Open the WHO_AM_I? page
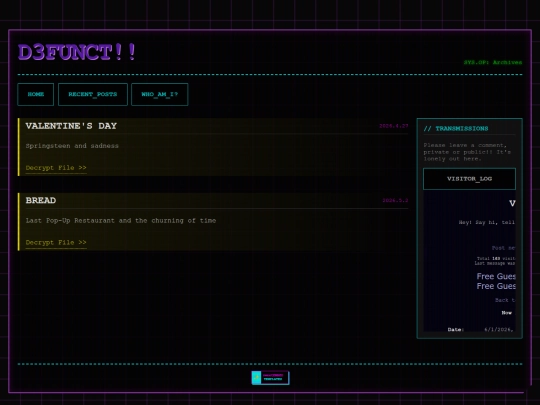The image size is (540, 405). 159,94
